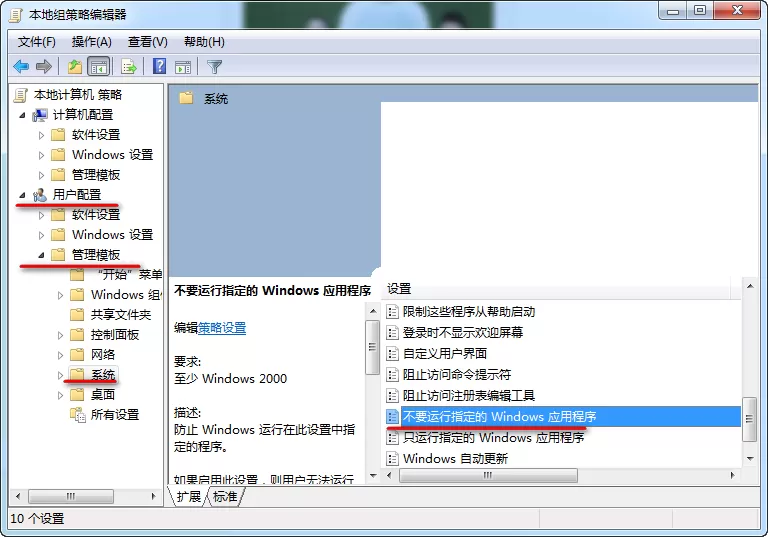Click the Back arrow toolbar icon

point(21,66)
